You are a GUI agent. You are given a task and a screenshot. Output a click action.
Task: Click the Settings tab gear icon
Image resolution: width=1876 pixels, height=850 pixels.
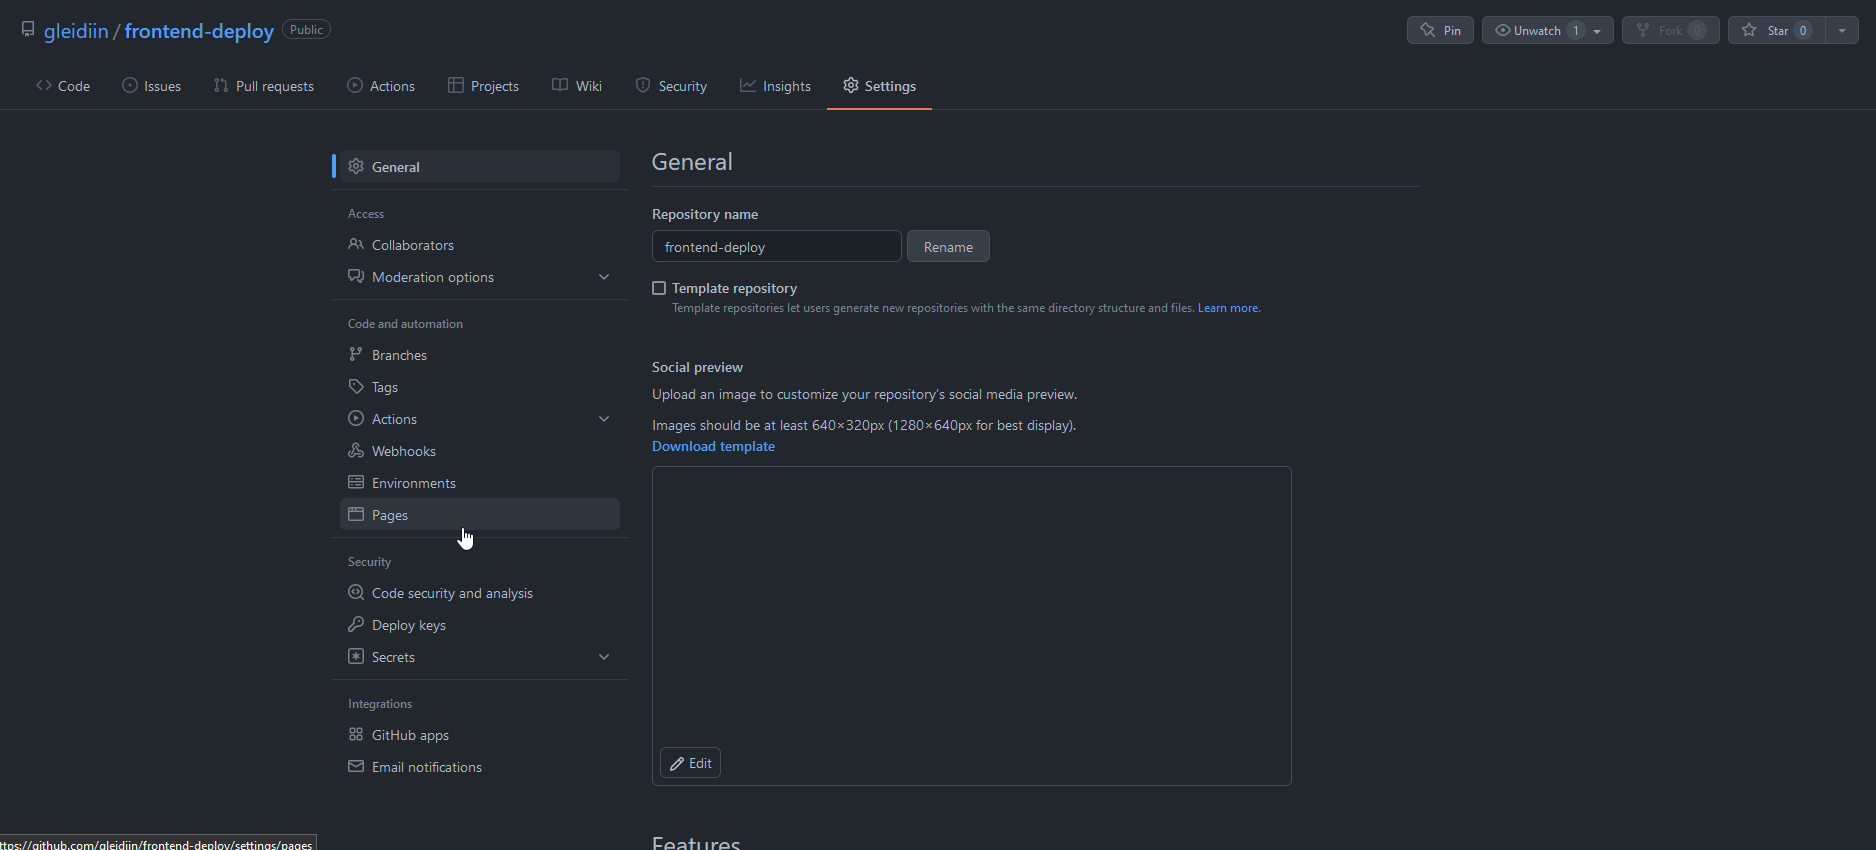(851, 85)
